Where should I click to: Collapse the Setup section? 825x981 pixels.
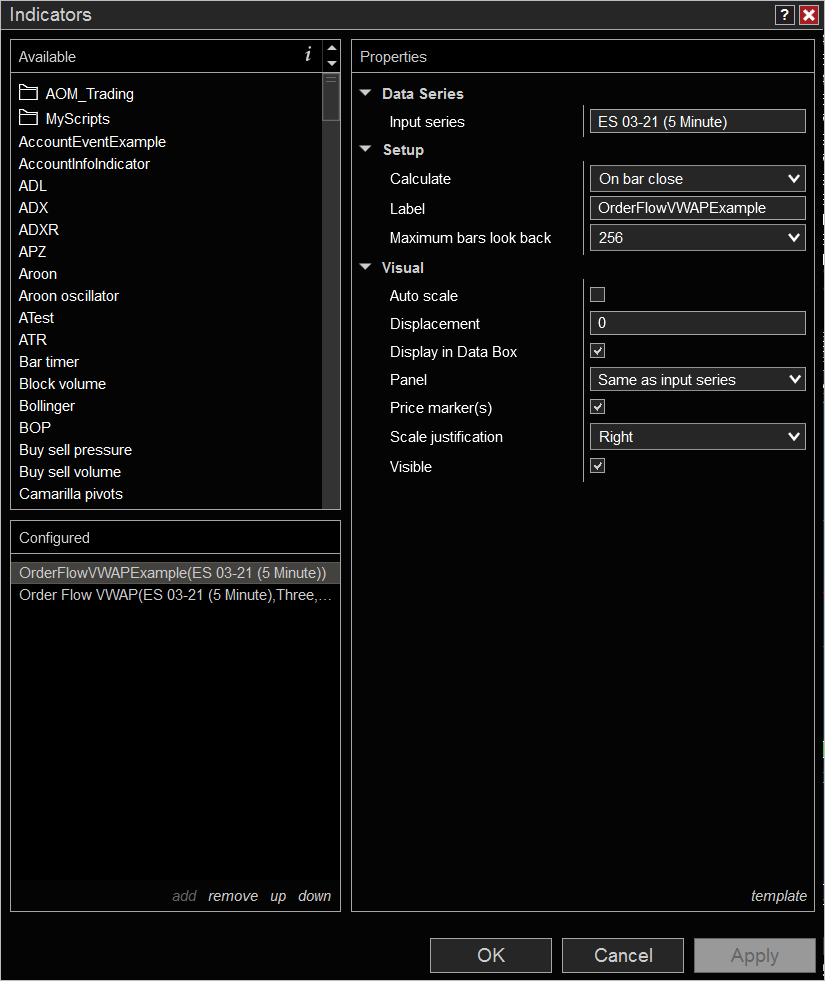tap(366, 150)
